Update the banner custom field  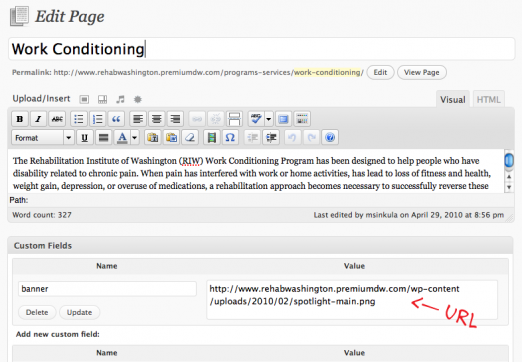(x=79, y=312)
